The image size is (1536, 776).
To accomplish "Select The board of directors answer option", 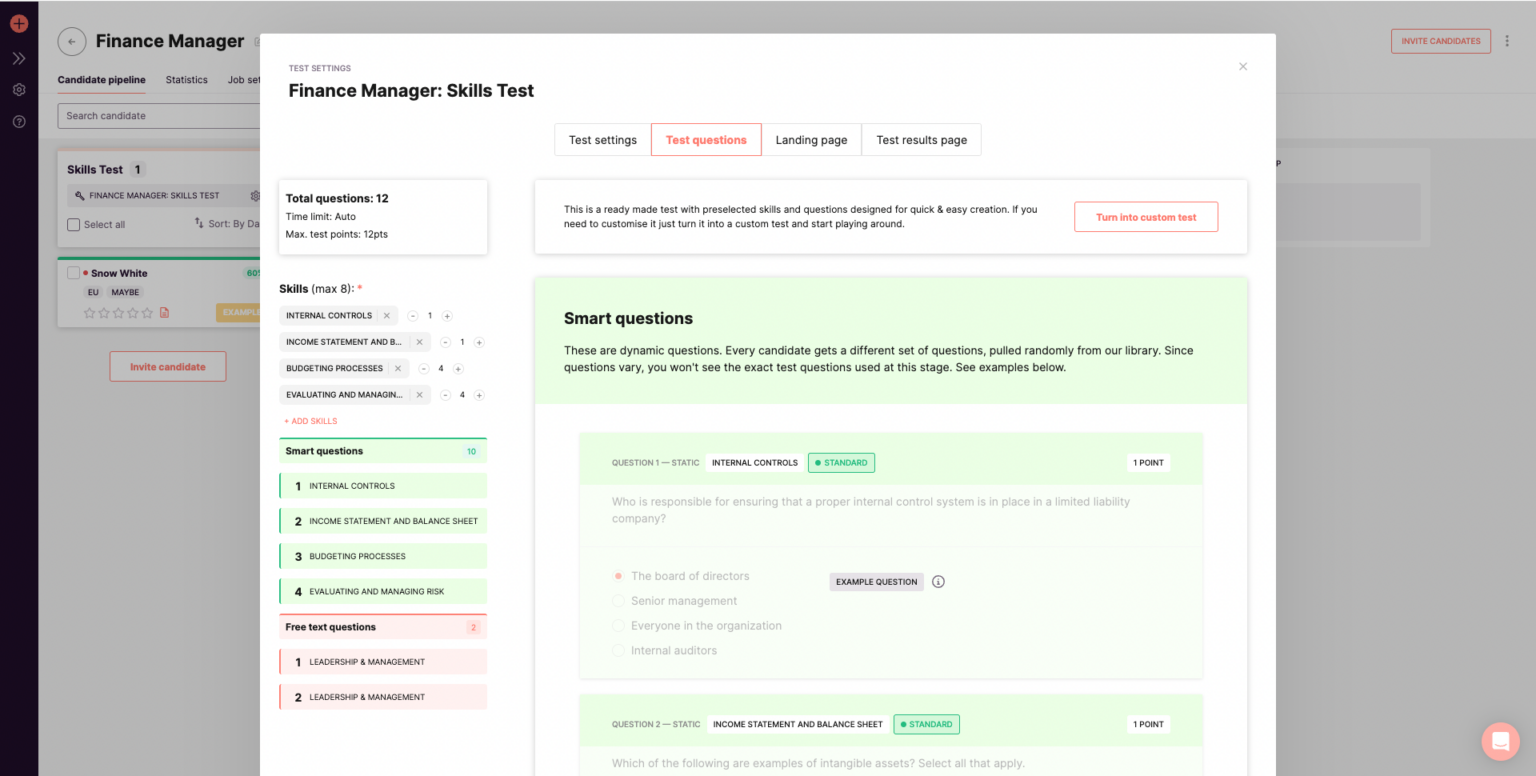I will (618, 575).
